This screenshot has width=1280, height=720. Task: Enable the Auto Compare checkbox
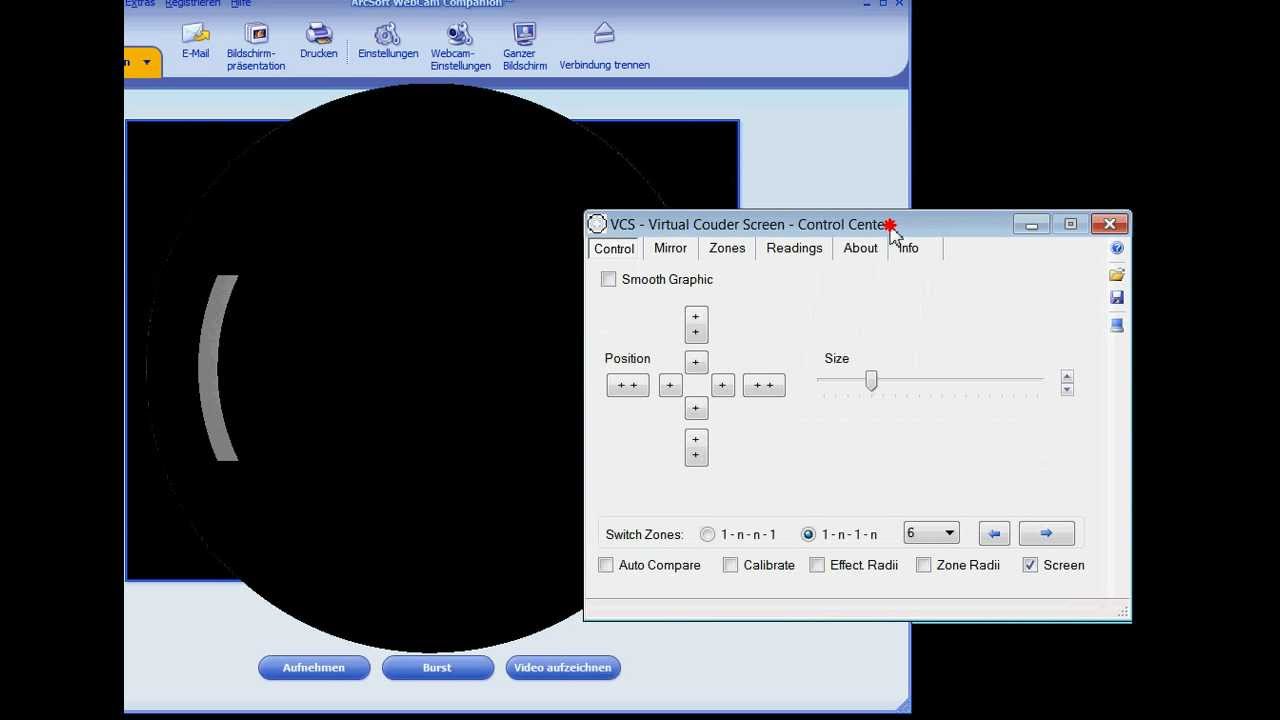[x=606, y=565]
